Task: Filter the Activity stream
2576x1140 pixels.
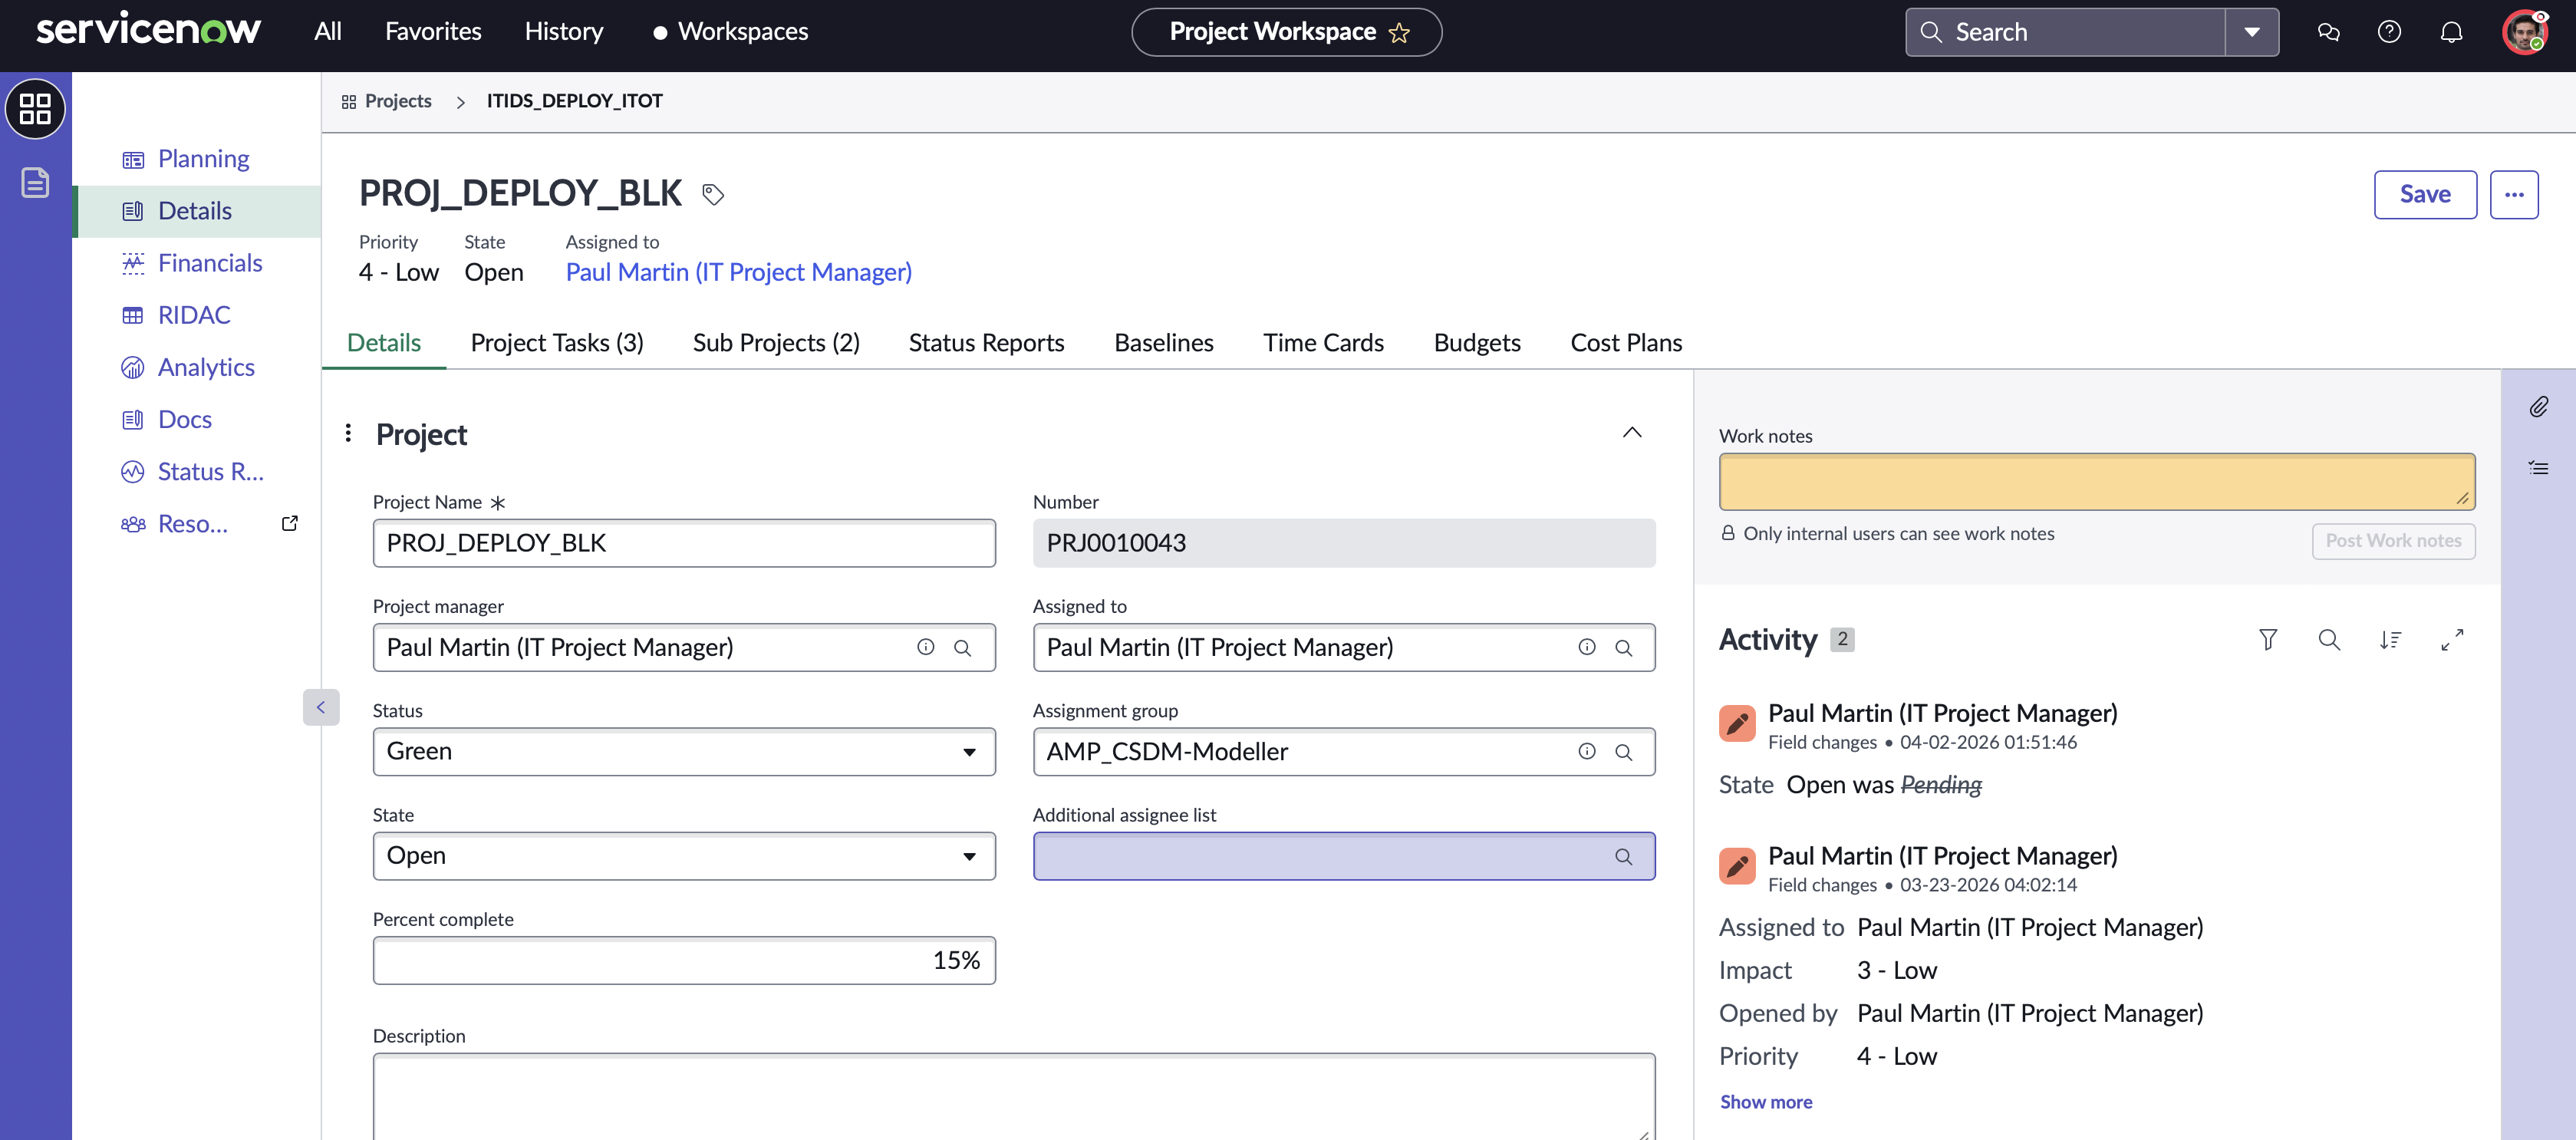Action: (x=2268, y=640)
